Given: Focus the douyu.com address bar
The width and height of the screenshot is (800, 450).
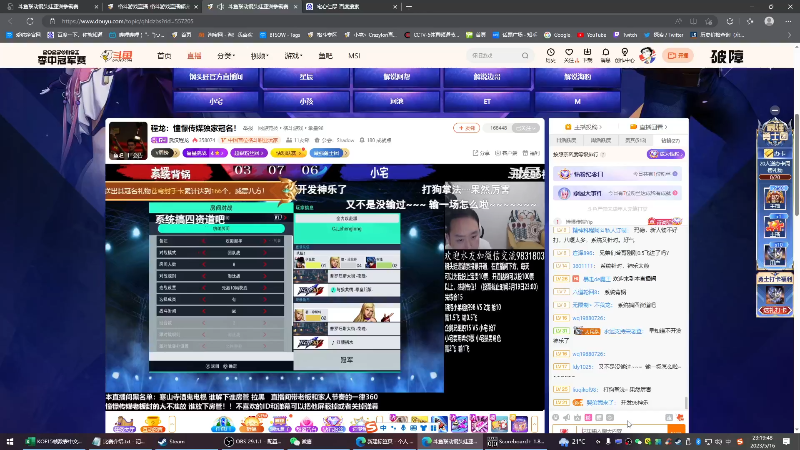Looking at the screenshot, I should pos(357,21).
